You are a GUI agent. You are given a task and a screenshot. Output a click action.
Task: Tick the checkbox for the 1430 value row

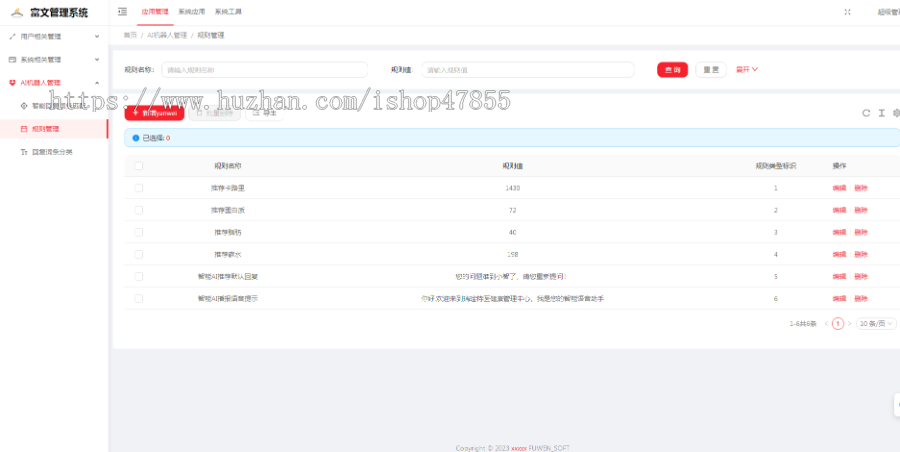click(138, 188)
